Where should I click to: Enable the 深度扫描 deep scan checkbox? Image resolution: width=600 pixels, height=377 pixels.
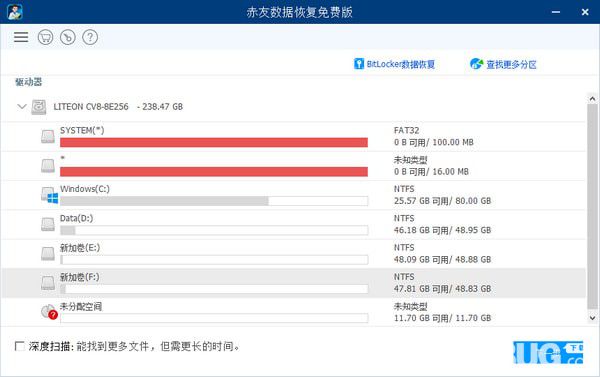[x=20, y=346]
